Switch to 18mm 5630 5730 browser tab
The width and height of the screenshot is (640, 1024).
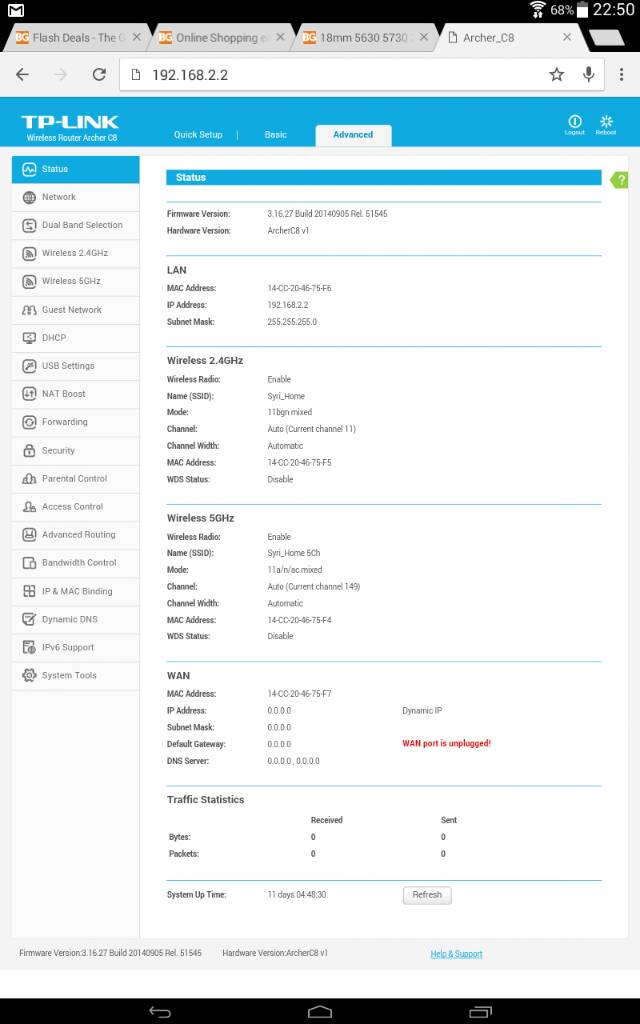(x=366, y=38)
